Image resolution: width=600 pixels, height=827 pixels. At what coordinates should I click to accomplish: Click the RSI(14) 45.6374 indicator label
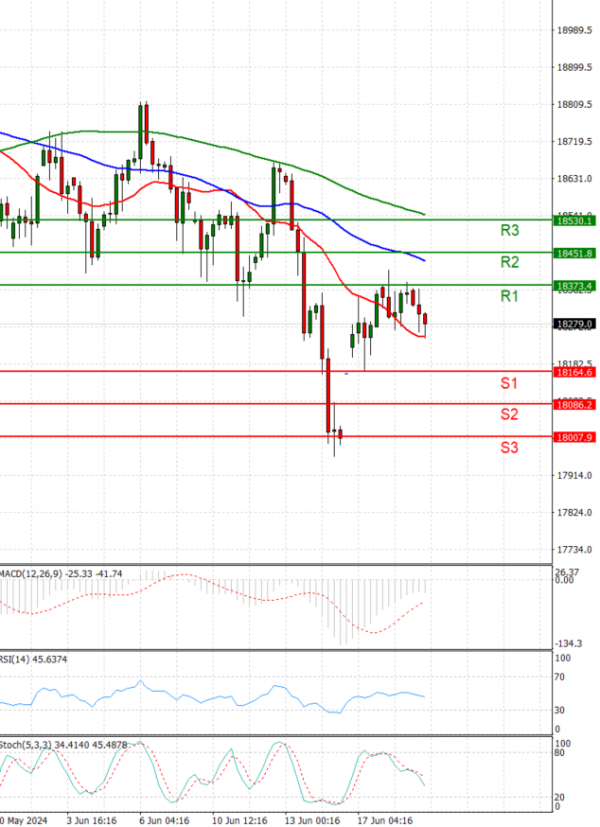pos(33,659)
